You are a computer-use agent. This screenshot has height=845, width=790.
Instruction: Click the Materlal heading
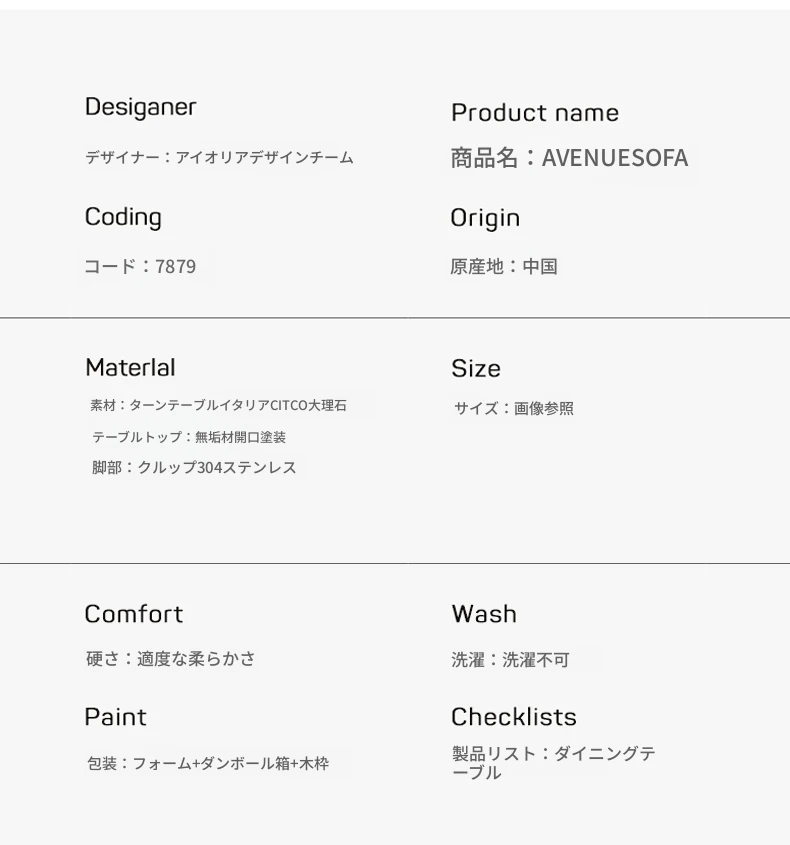tap(130, 368)
